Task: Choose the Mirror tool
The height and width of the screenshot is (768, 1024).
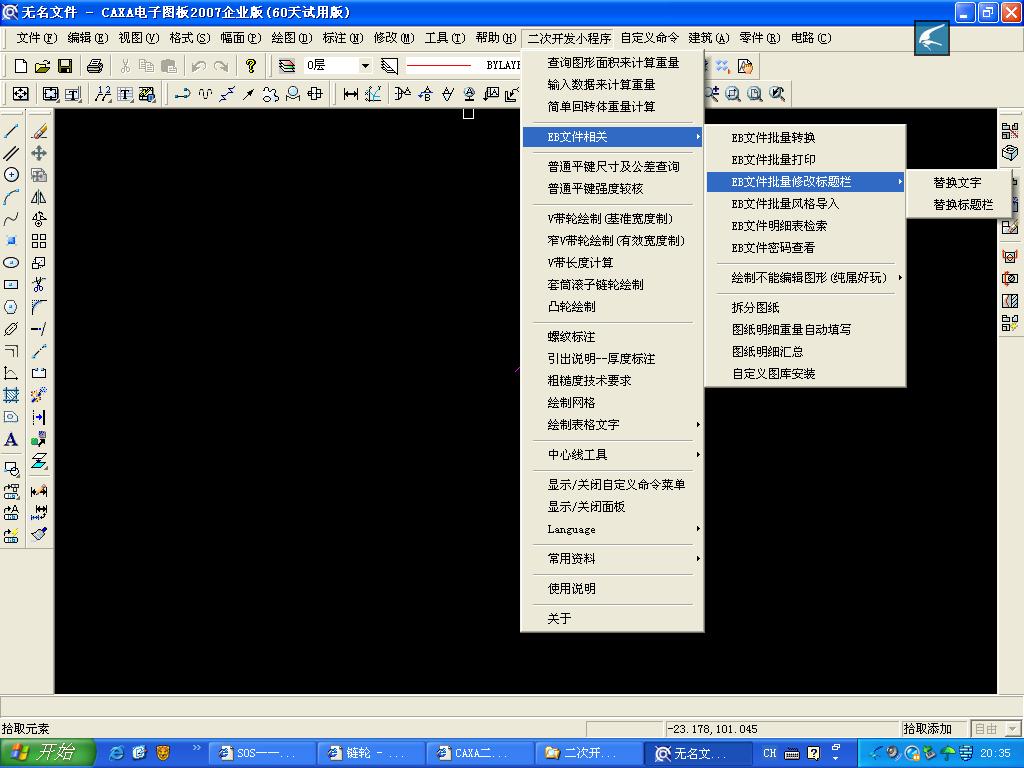Action: click(x=39, y=197)
